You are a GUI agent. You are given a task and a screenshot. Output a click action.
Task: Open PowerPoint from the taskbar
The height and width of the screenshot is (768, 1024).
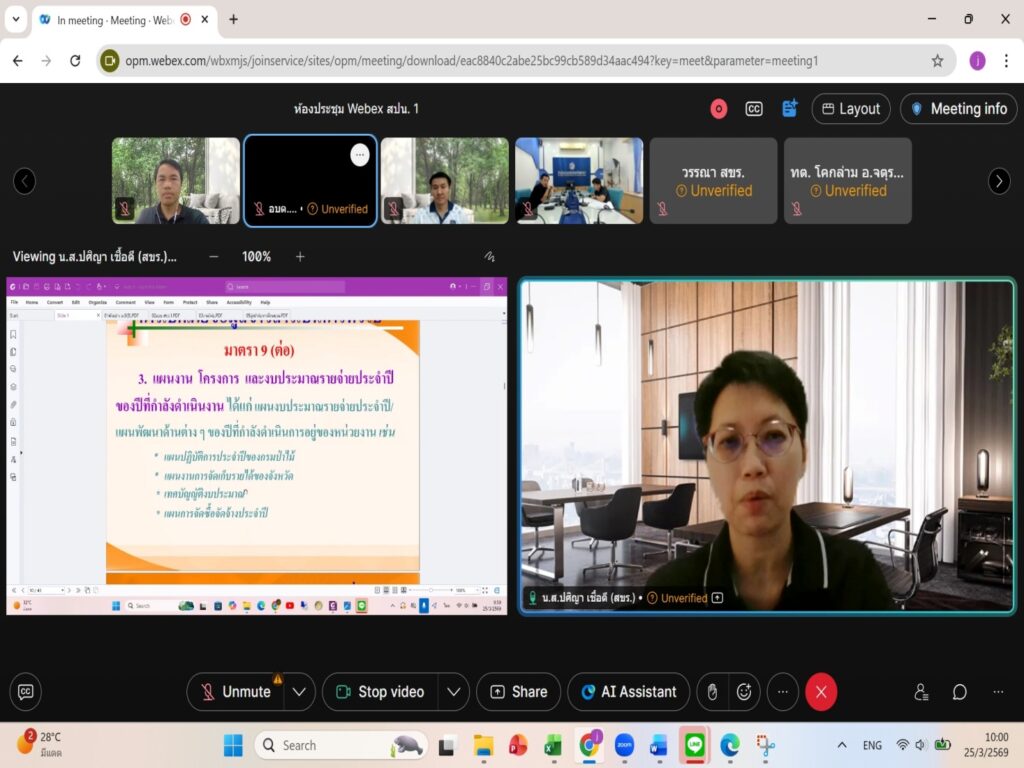click(518, 745)
